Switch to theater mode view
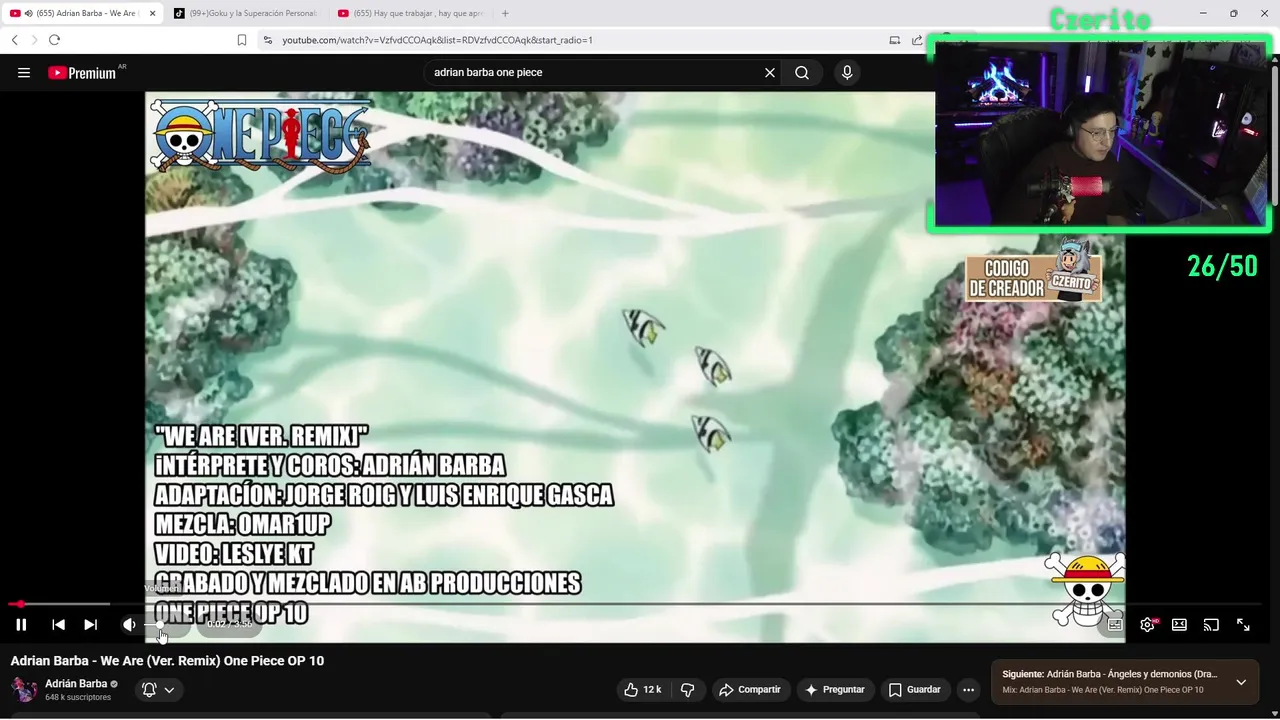1280x720 pixels. (1179, 625)
